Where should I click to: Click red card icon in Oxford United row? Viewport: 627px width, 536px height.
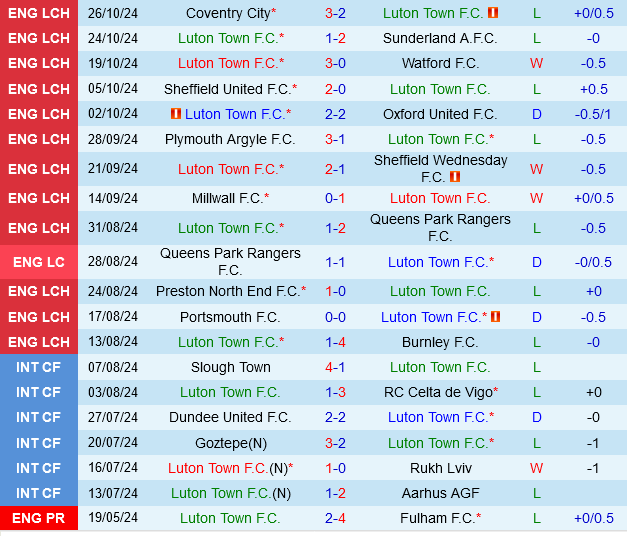[x=176, y=114]
